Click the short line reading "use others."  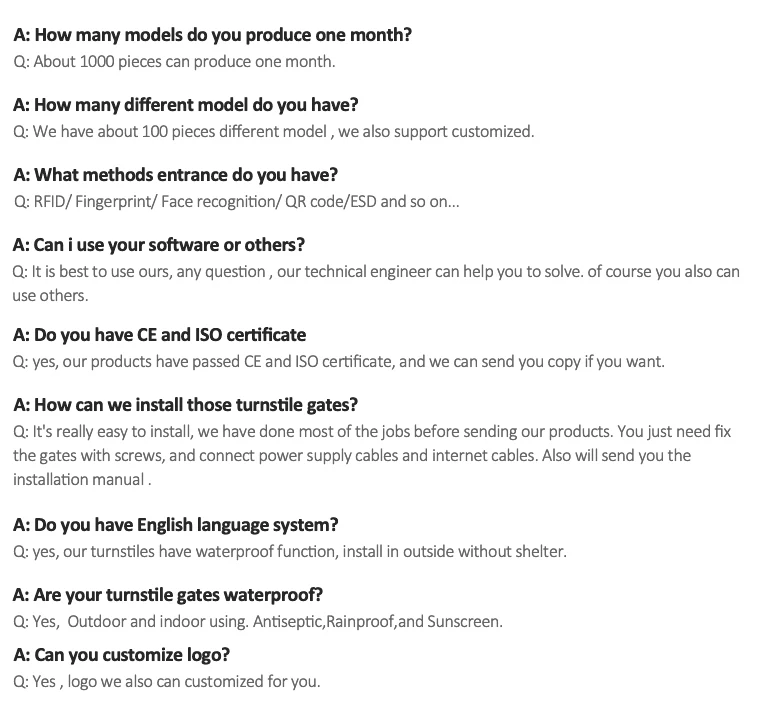[50, 295]
